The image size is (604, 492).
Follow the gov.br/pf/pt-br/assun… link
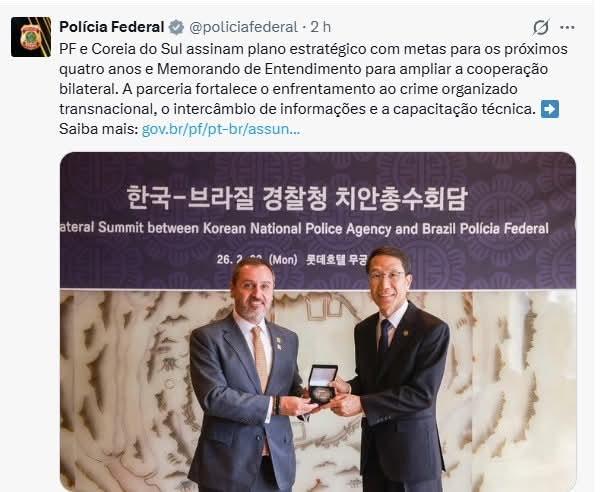(221, 129)
